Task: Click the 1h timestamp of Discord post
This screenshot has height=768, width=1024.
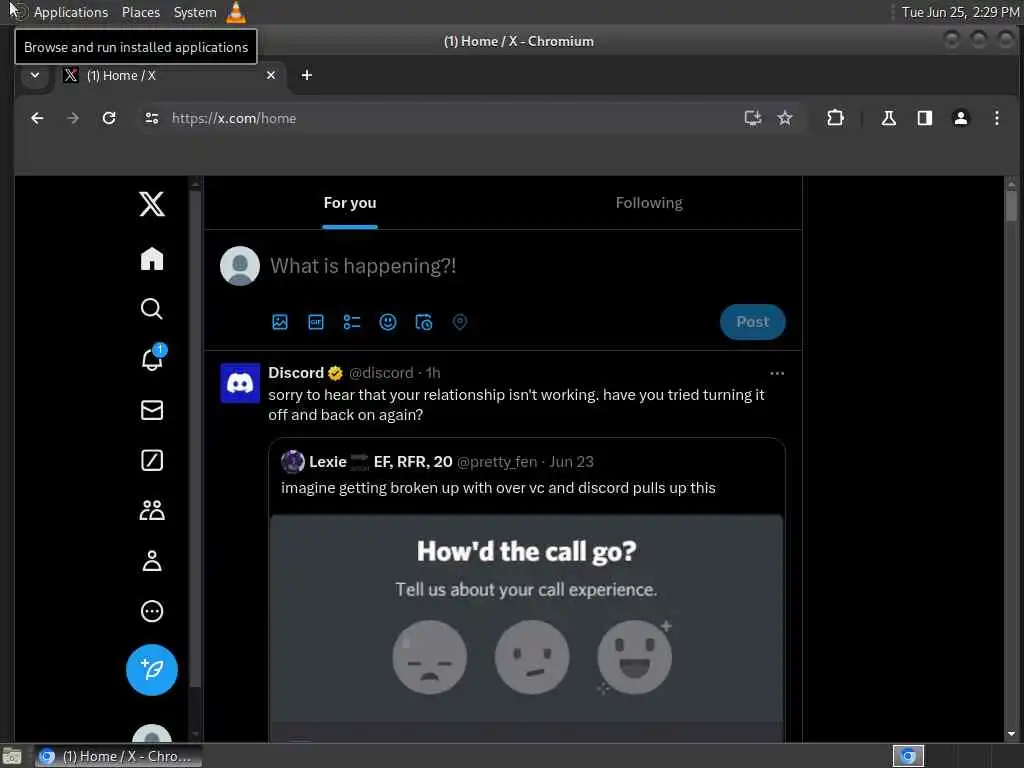Action: point(433,373)
